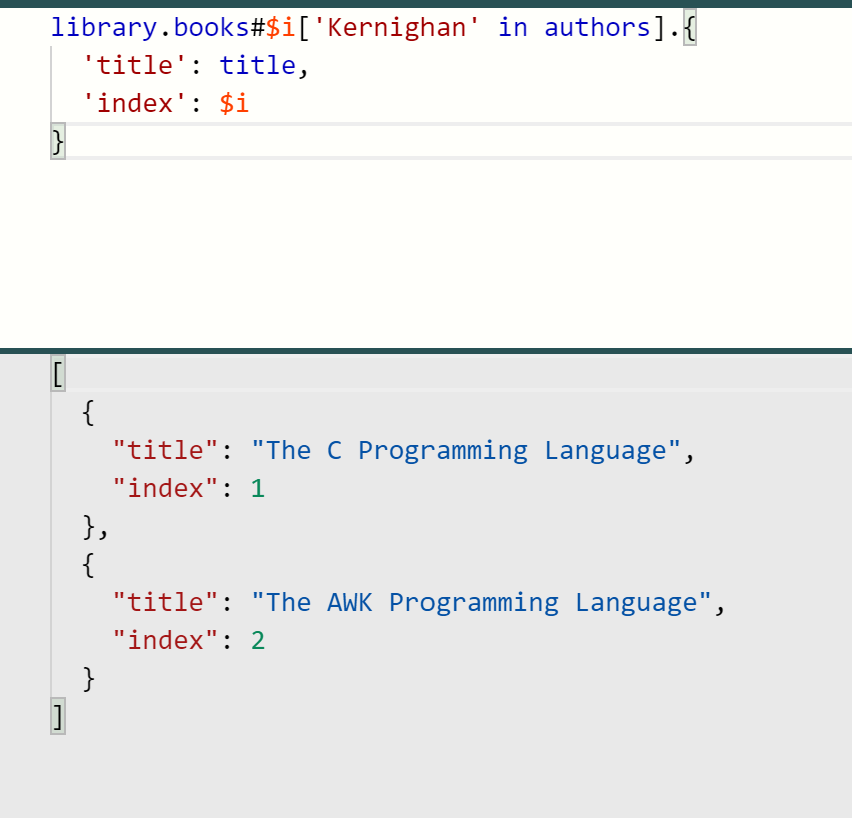
Task: Click 'library' in the query expression
Action: click(x=103, y=27)
